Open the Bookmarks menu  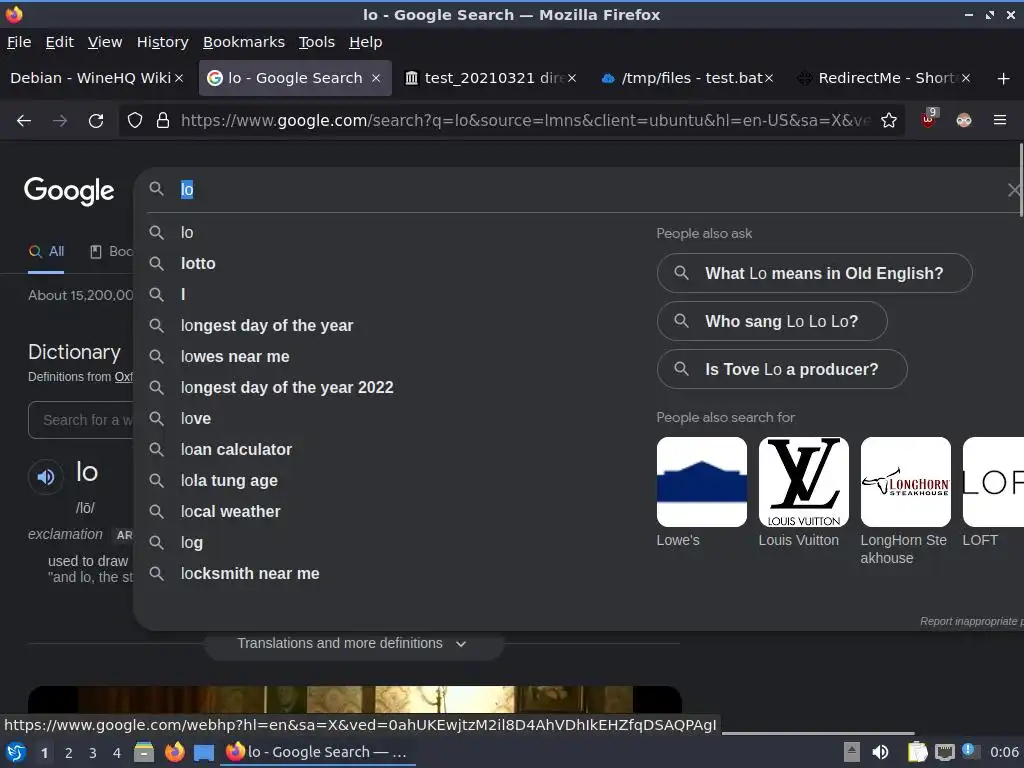[x=244, y=42]
